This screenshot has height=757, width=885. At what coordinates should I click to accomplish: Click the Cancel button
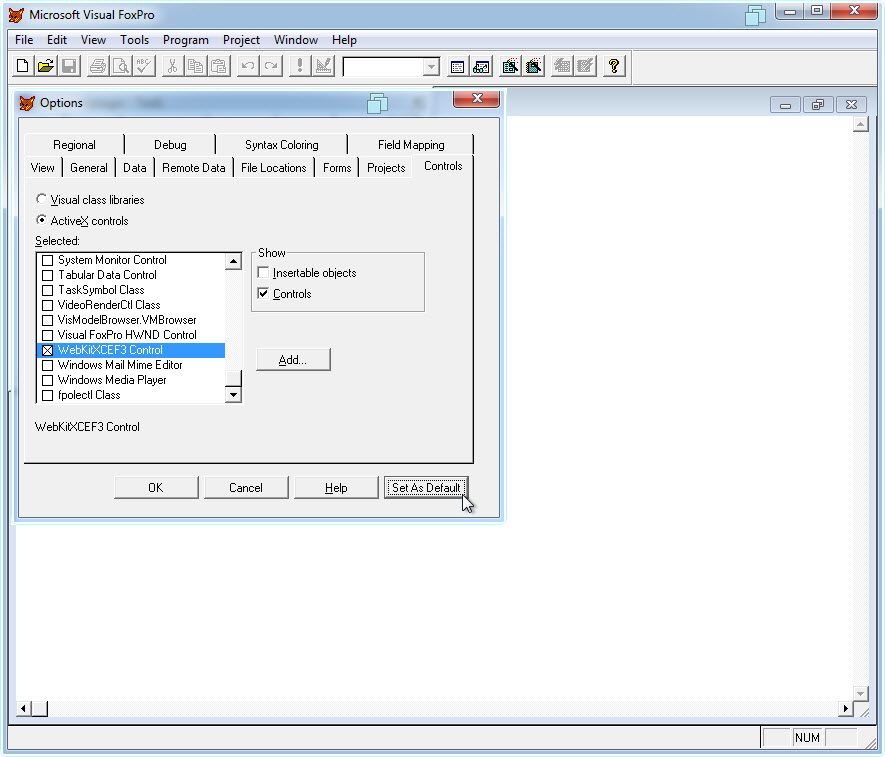(246, 488)
